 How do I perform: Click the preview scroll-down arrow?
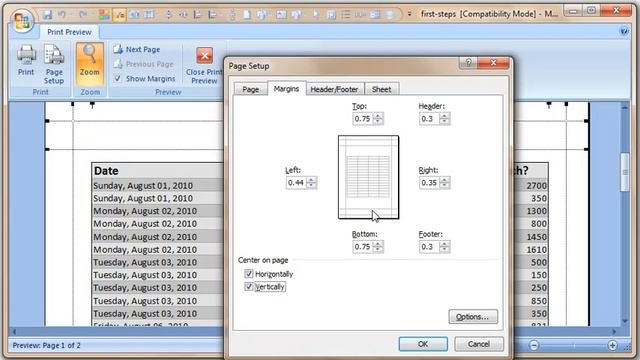(x=624, y=322)
